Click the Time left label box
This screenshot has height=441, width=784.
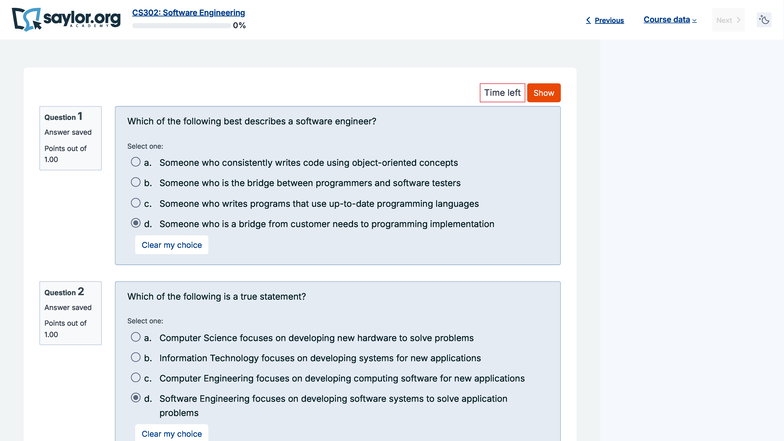click(502, 93)
